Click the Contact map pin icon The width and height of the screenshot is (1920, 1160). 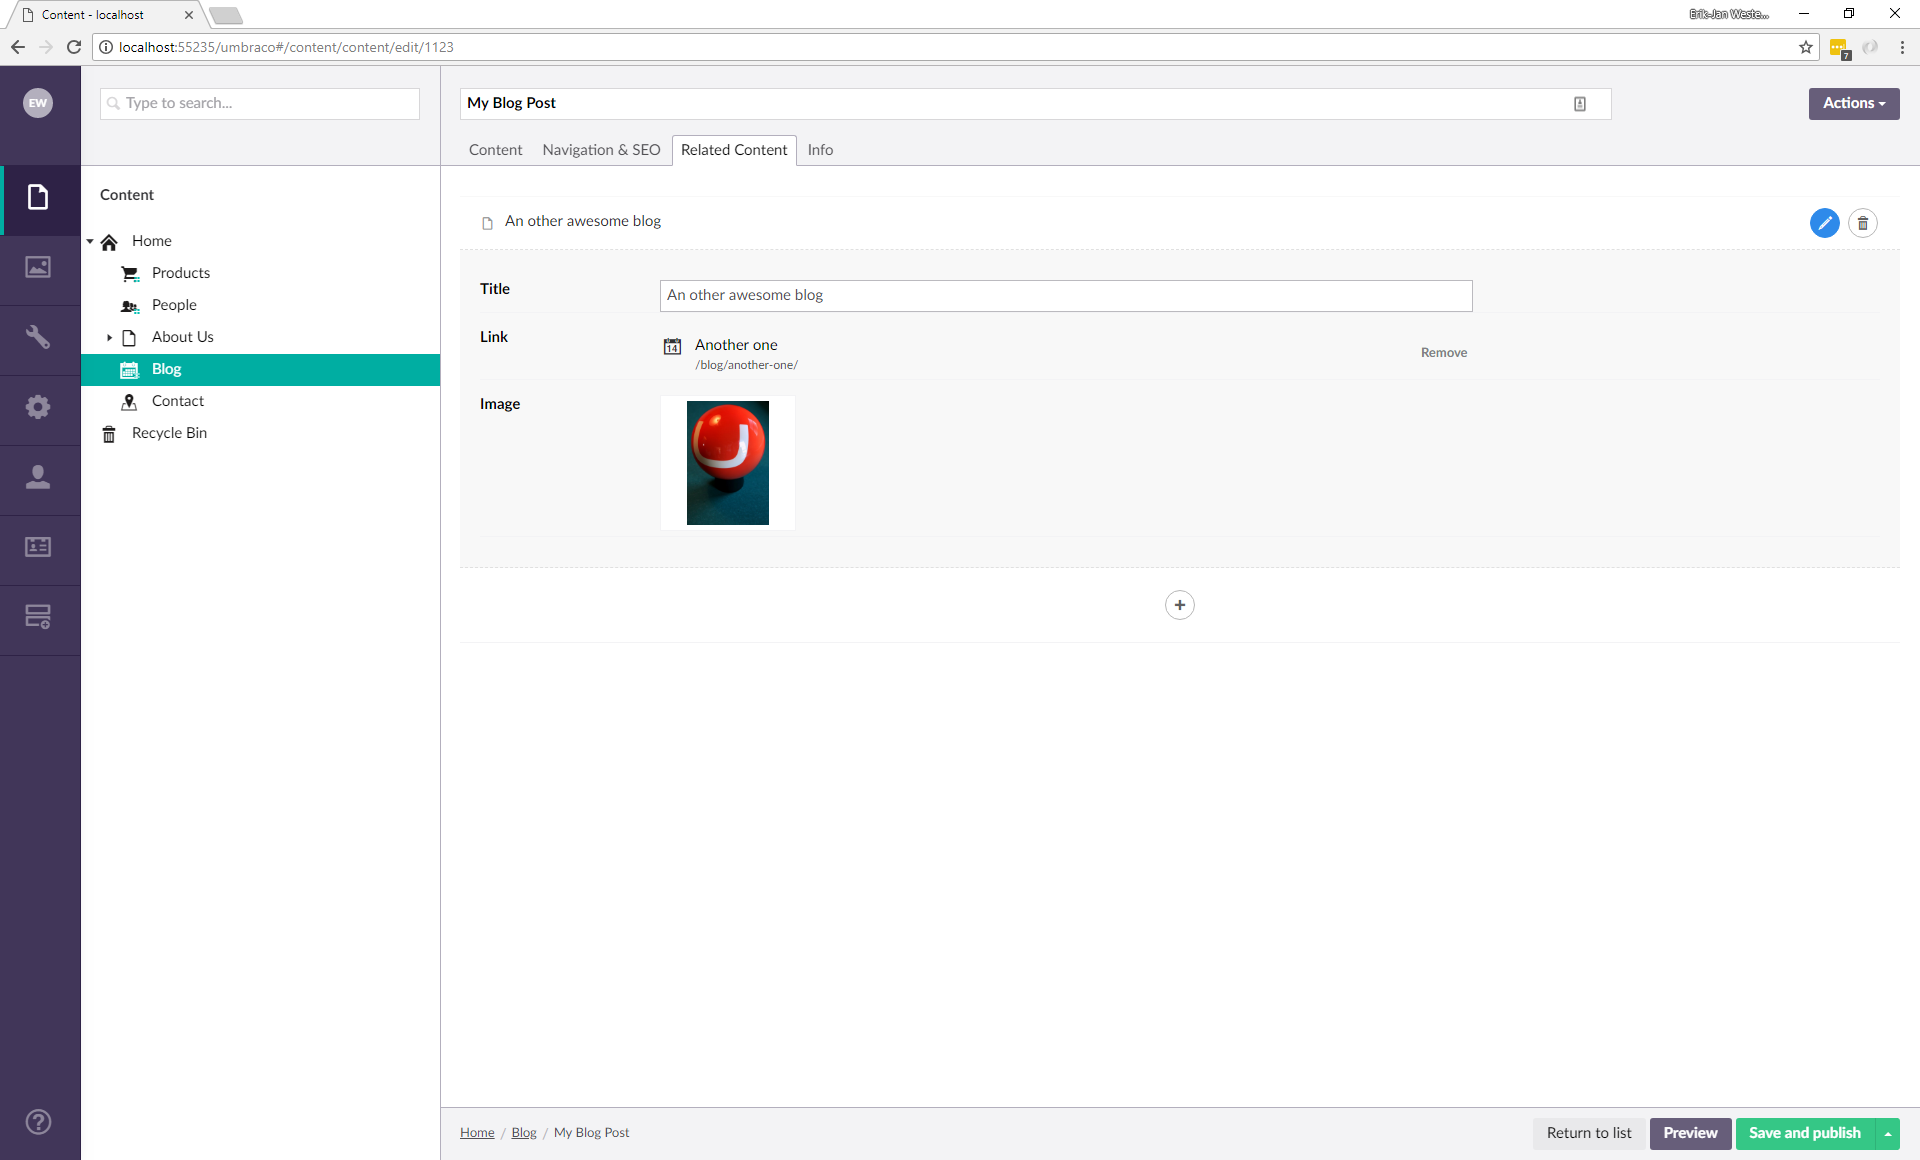click(129, 402)
